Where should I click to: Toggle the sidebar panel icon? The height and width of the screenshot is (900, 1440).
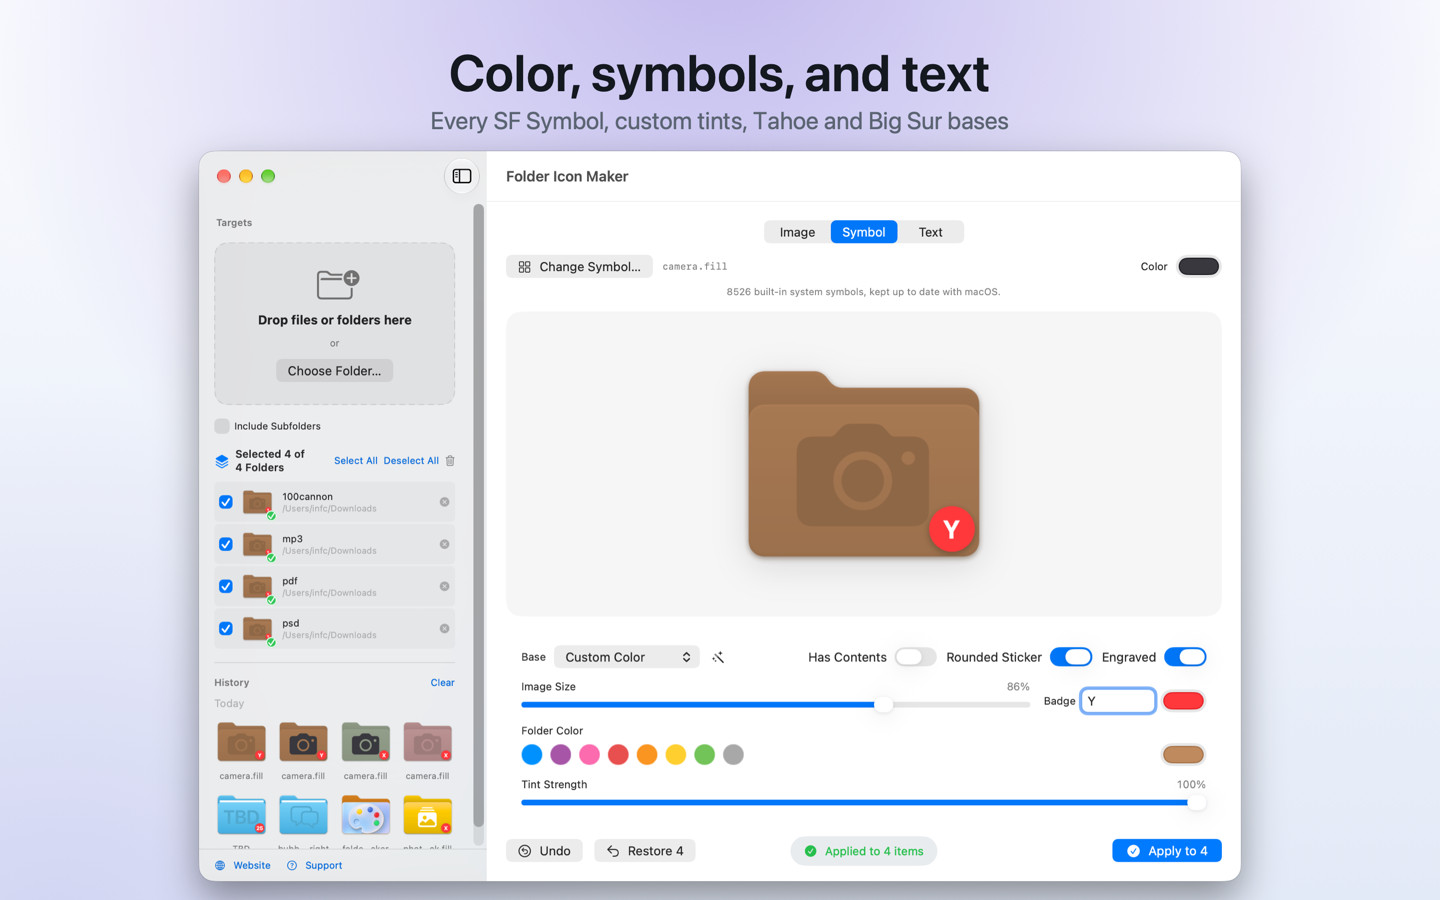point(461,176)
